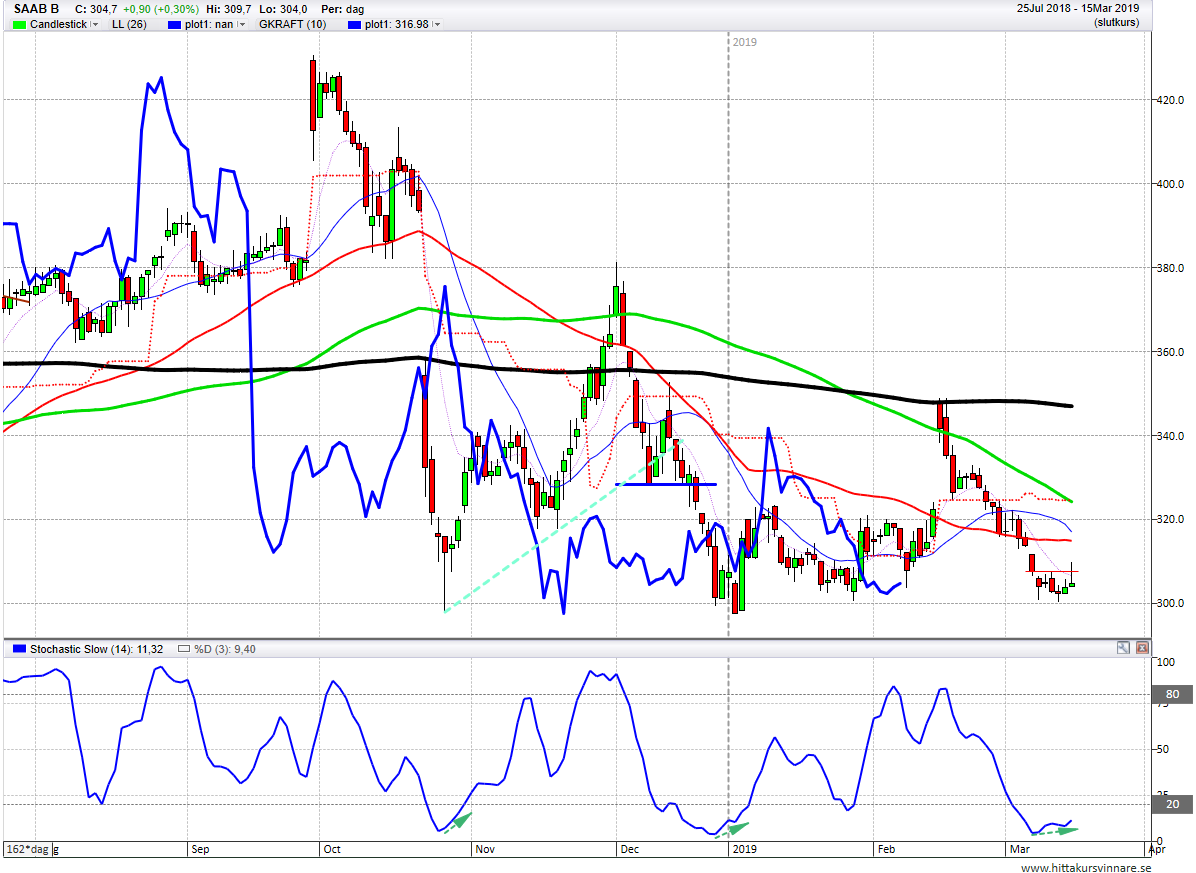This screenshot has height=873, width=1196.
Task: Click the Candlestick legend label
Action: click(x=59, y=24)
